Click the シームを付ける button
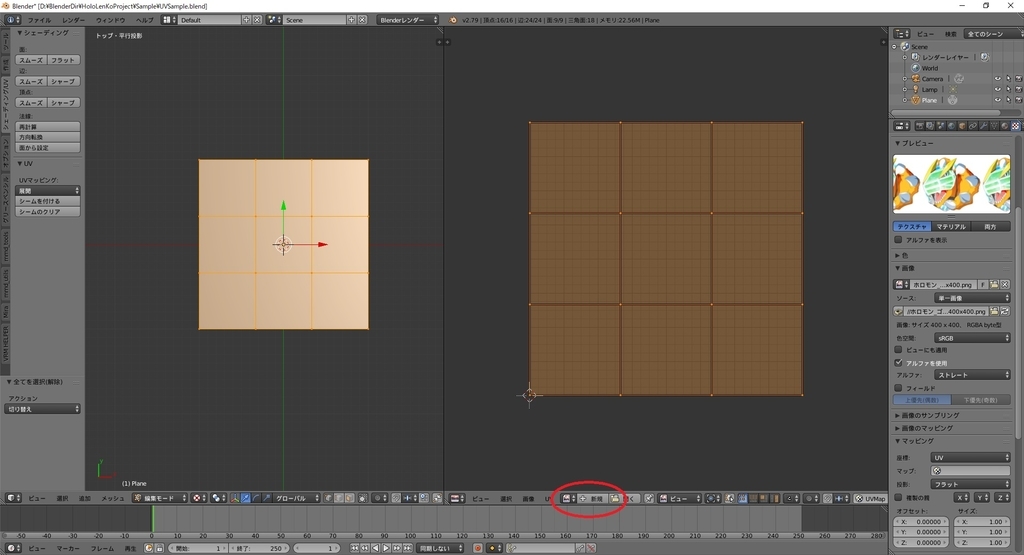 [x=48, y=201]
